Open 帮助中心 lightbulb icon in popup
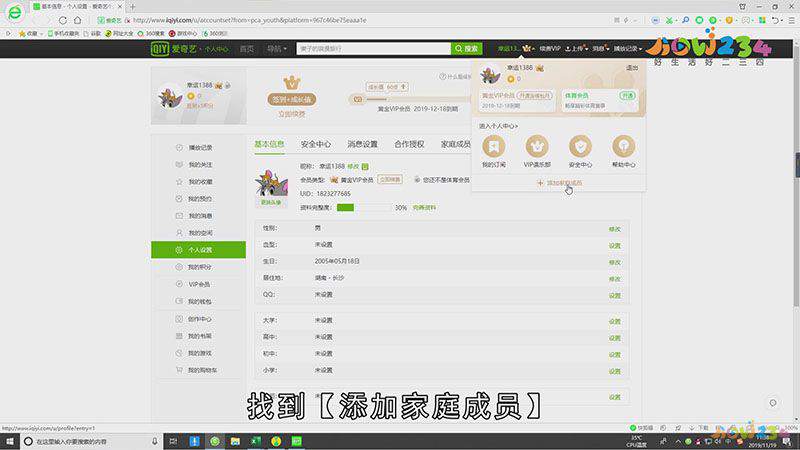Screen dimensions: 800x450 623,146
